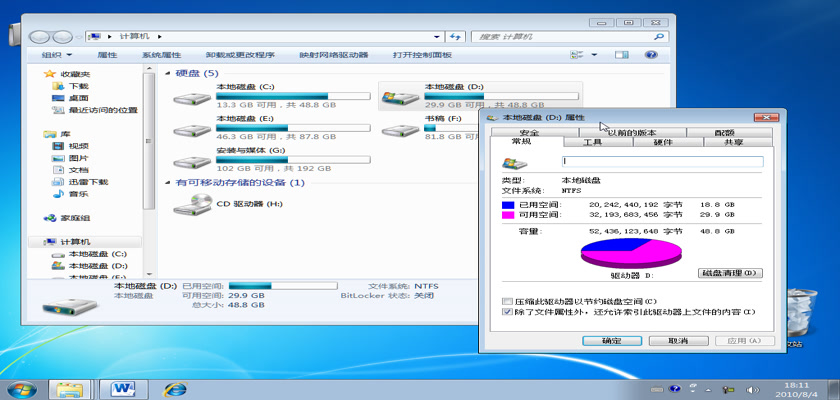Select the 本地磁盘 (E:) drive icon

tap(190, 128)
